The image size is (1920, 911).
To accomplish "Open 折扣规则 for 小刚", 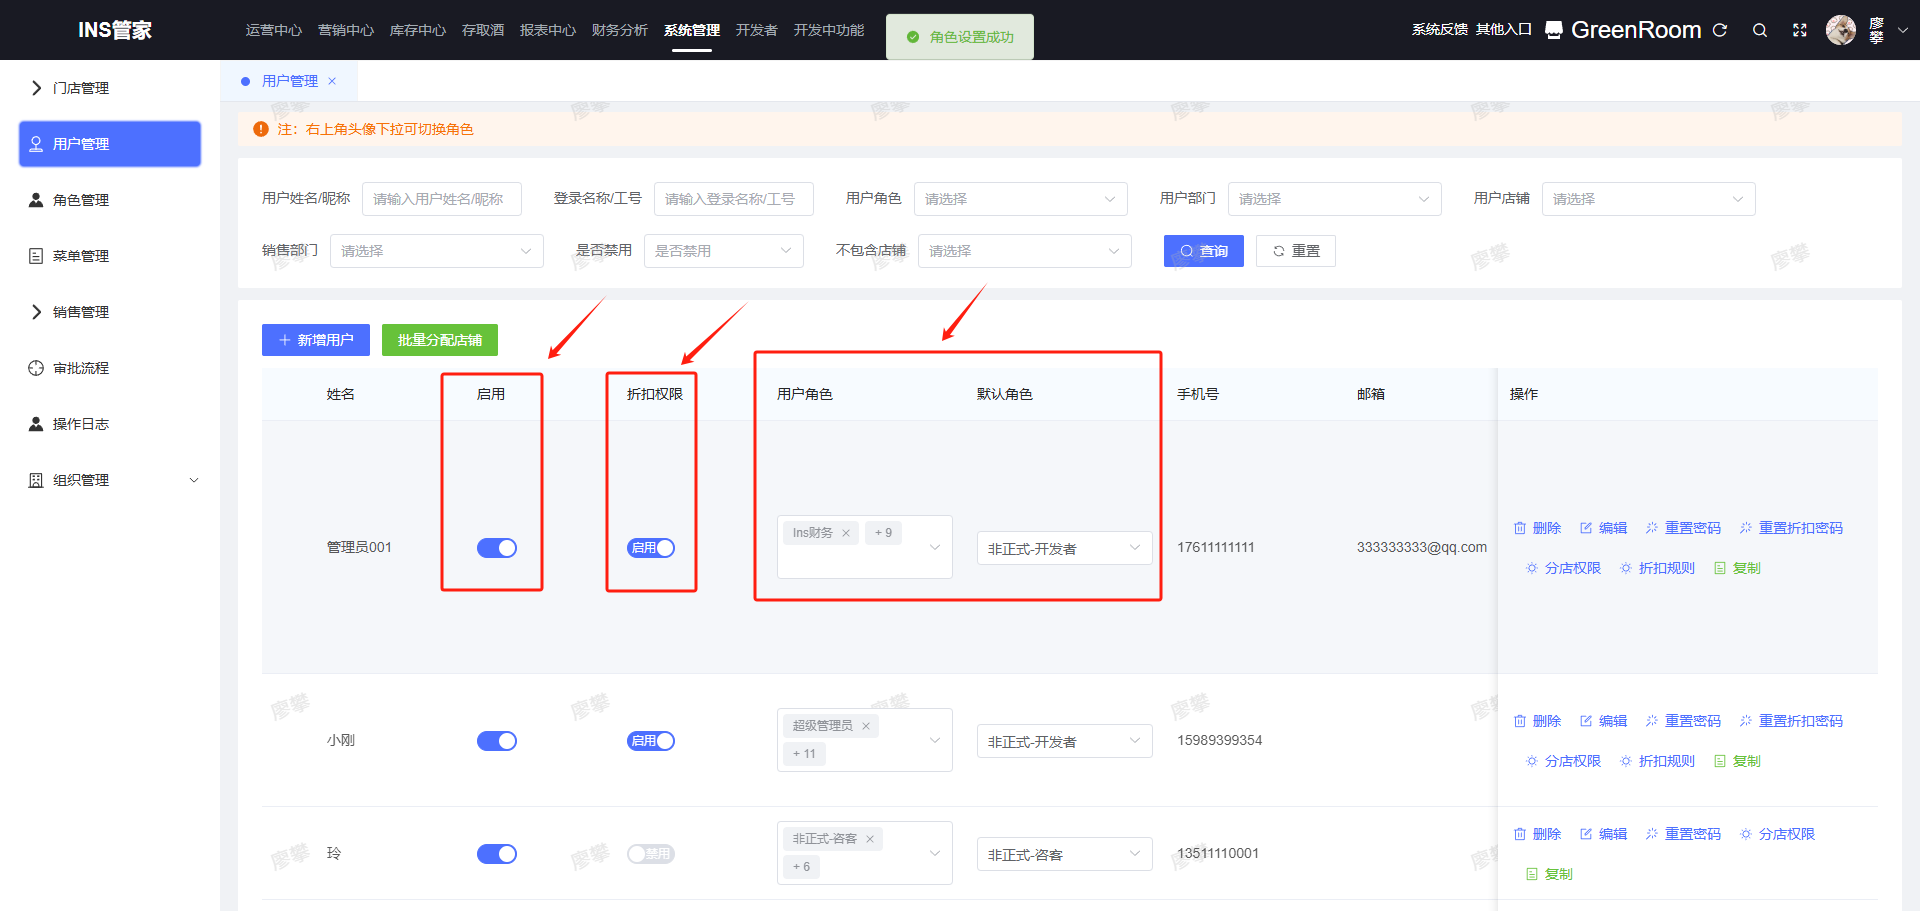I will [x=1657, y=761].
